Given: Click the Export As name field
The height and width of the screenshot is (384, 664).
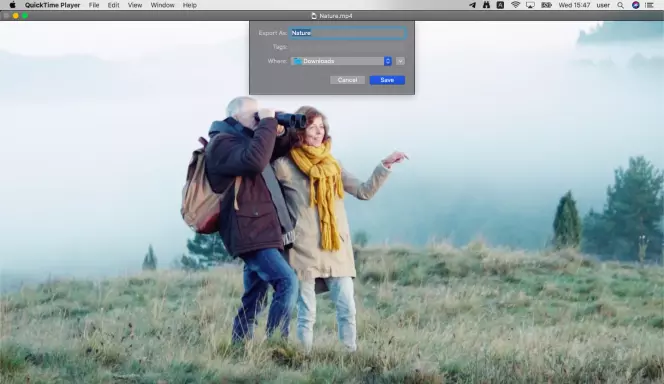Looking at the screenshot, I should [348, 33].
